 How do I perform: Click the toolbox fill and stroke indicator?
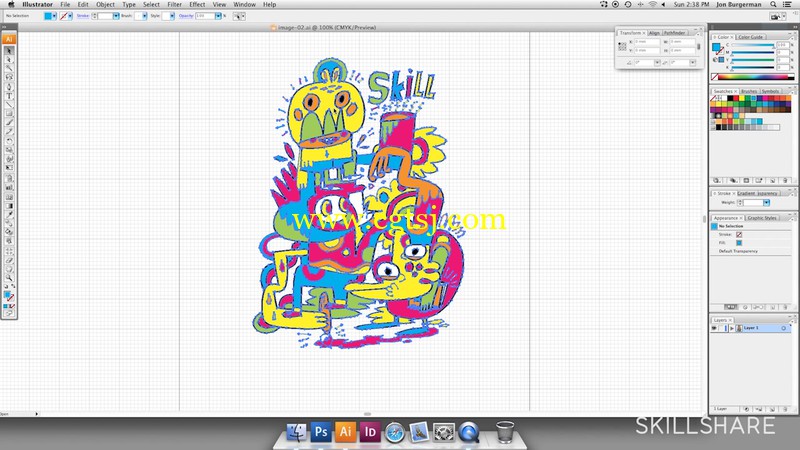(x=9, y=296)
